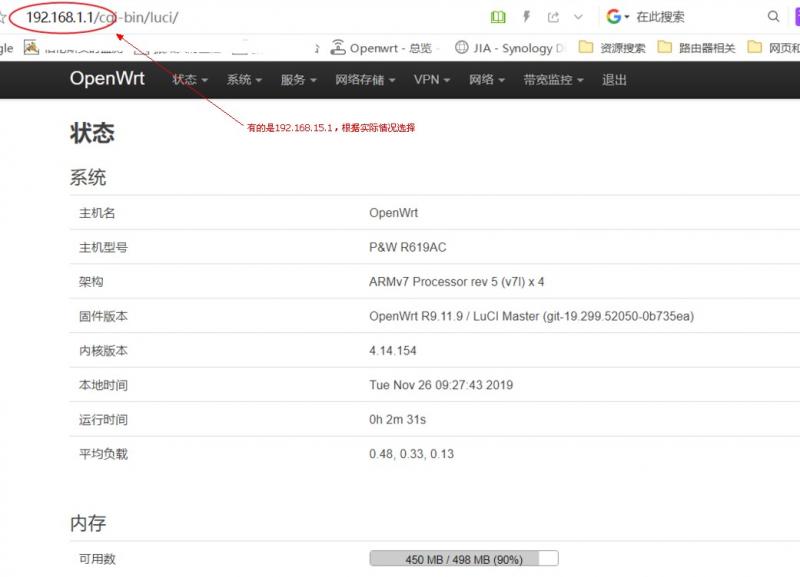Viewport: 800px width, 577px height.
Task: Click the 退出 logout link
Action: click(x=614, y=80)
